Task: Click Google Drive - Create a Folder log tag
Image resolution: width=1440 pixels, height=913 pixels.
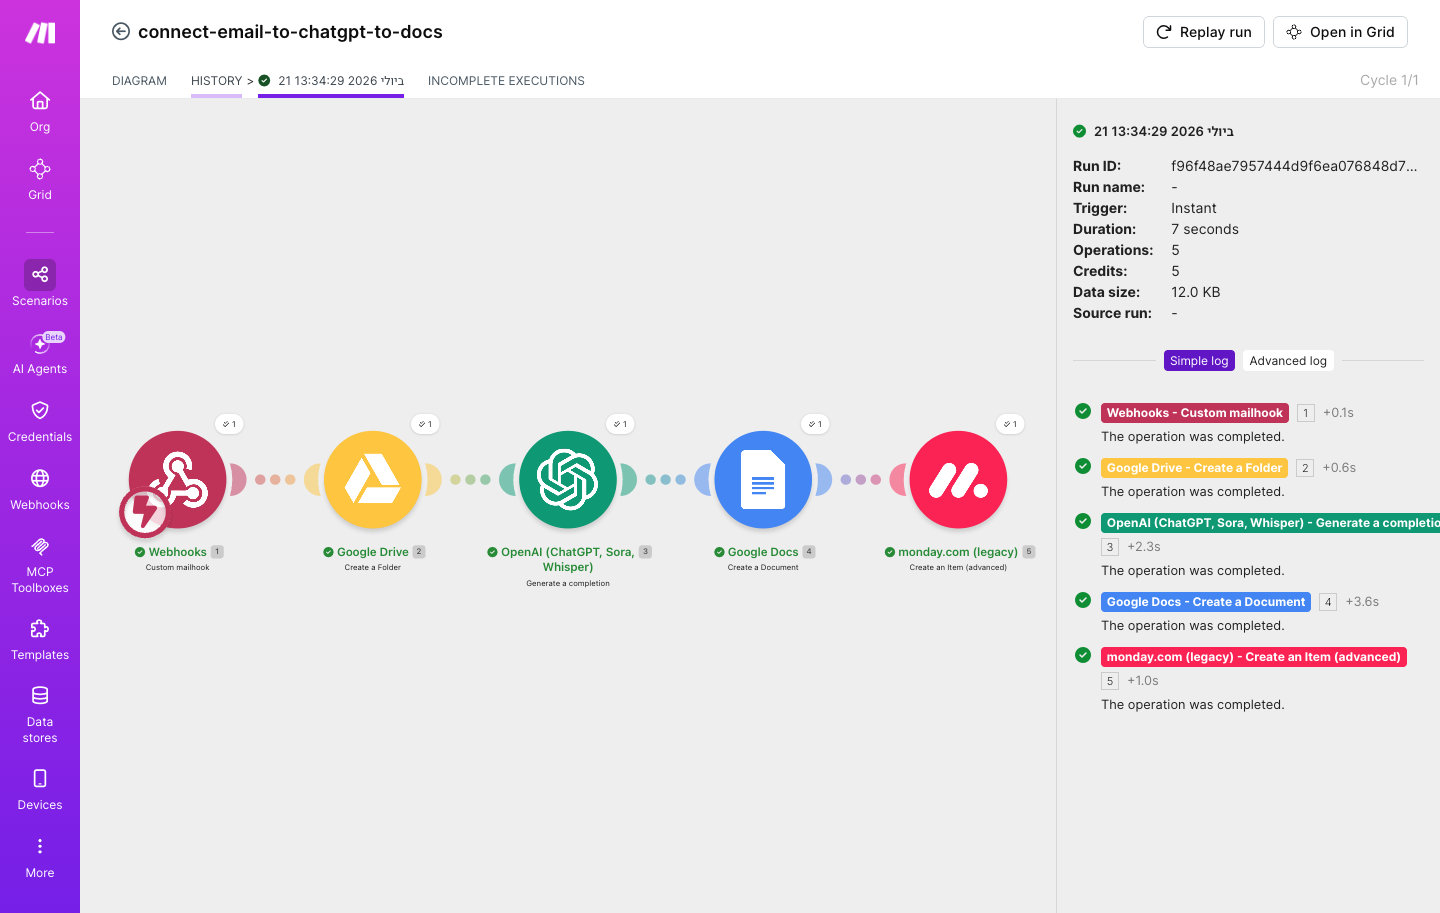Action: pos(1194,468)
